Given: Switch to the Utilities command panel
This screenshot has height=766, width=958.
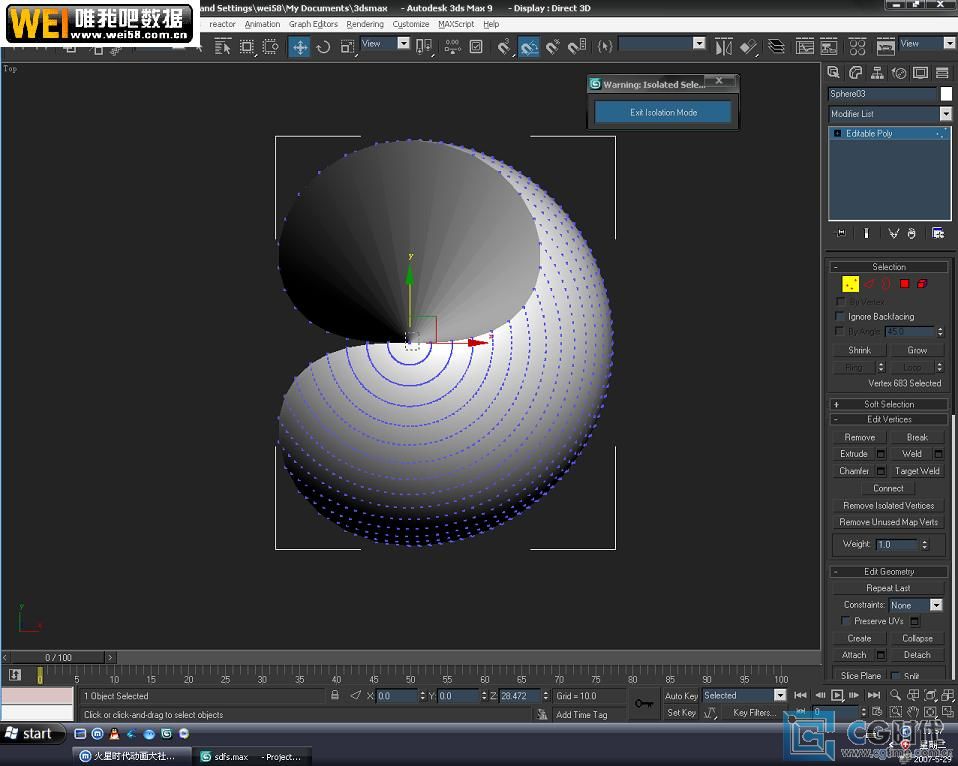Looking at the screenshot, I should tap(942, 73).
